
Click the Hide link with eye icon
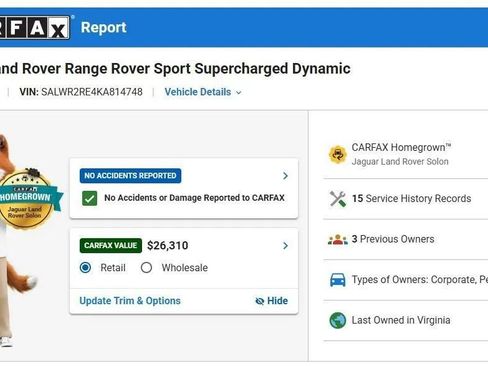pos(271,301)
